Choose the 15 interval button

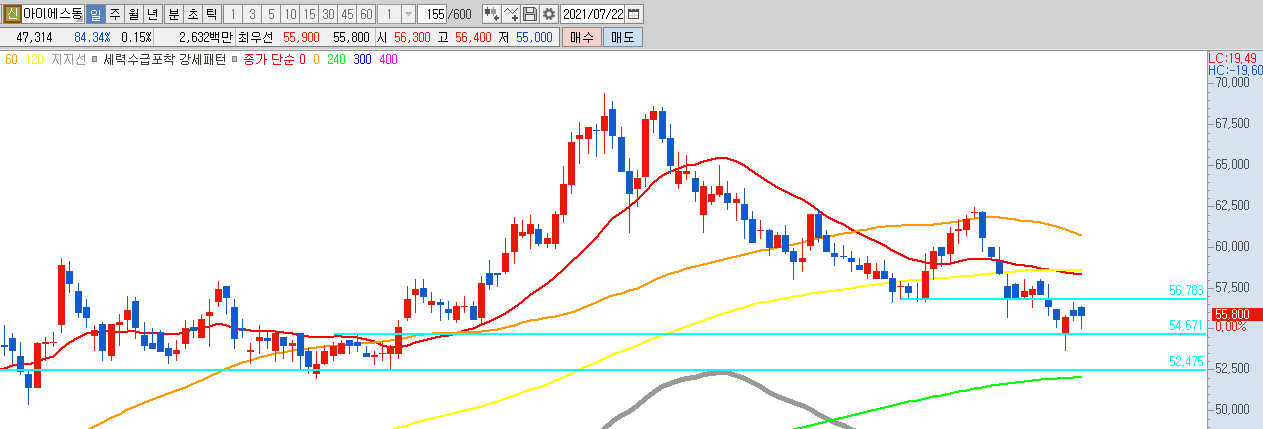point(308,14)
